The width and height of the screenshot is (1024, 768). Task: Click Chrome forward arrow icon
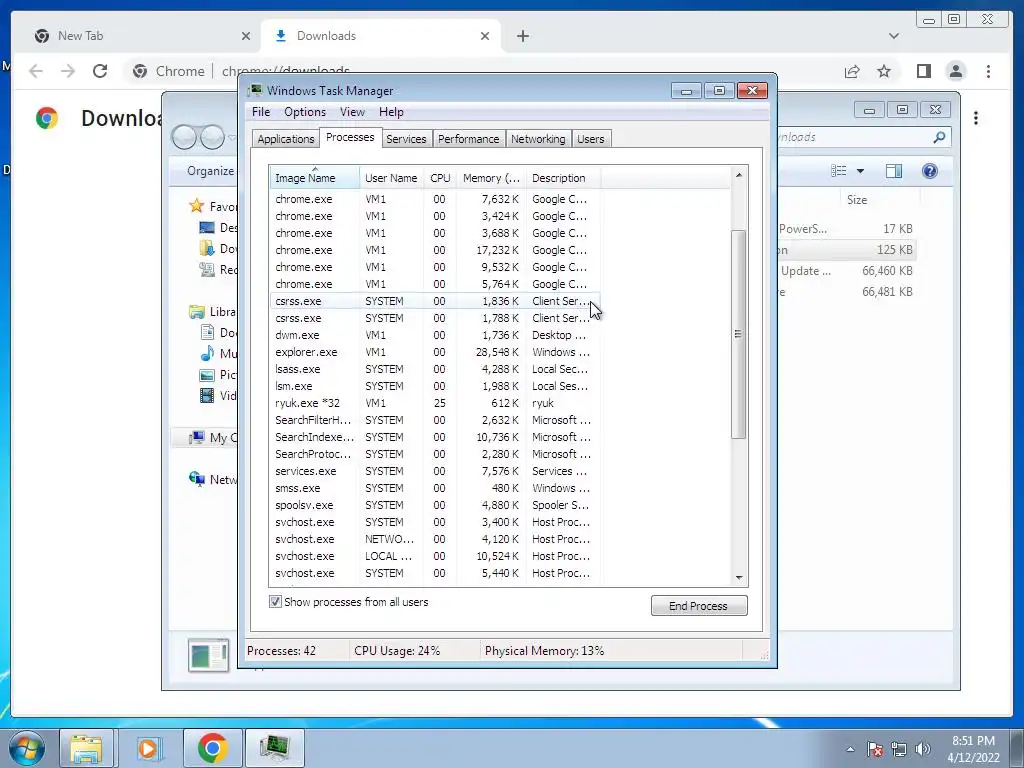(x=68, y=71)
